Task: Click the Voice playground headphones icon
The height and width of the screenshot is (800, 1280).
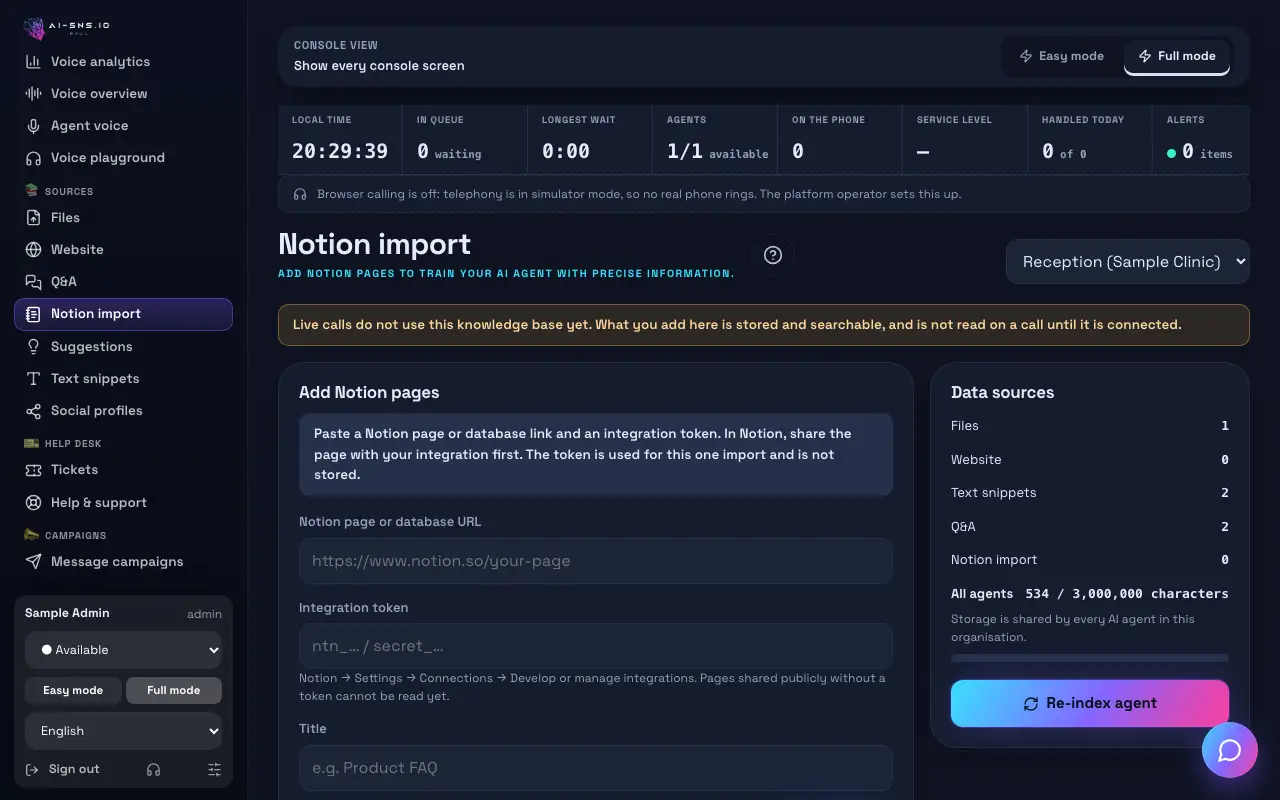Action: (33, 158)
